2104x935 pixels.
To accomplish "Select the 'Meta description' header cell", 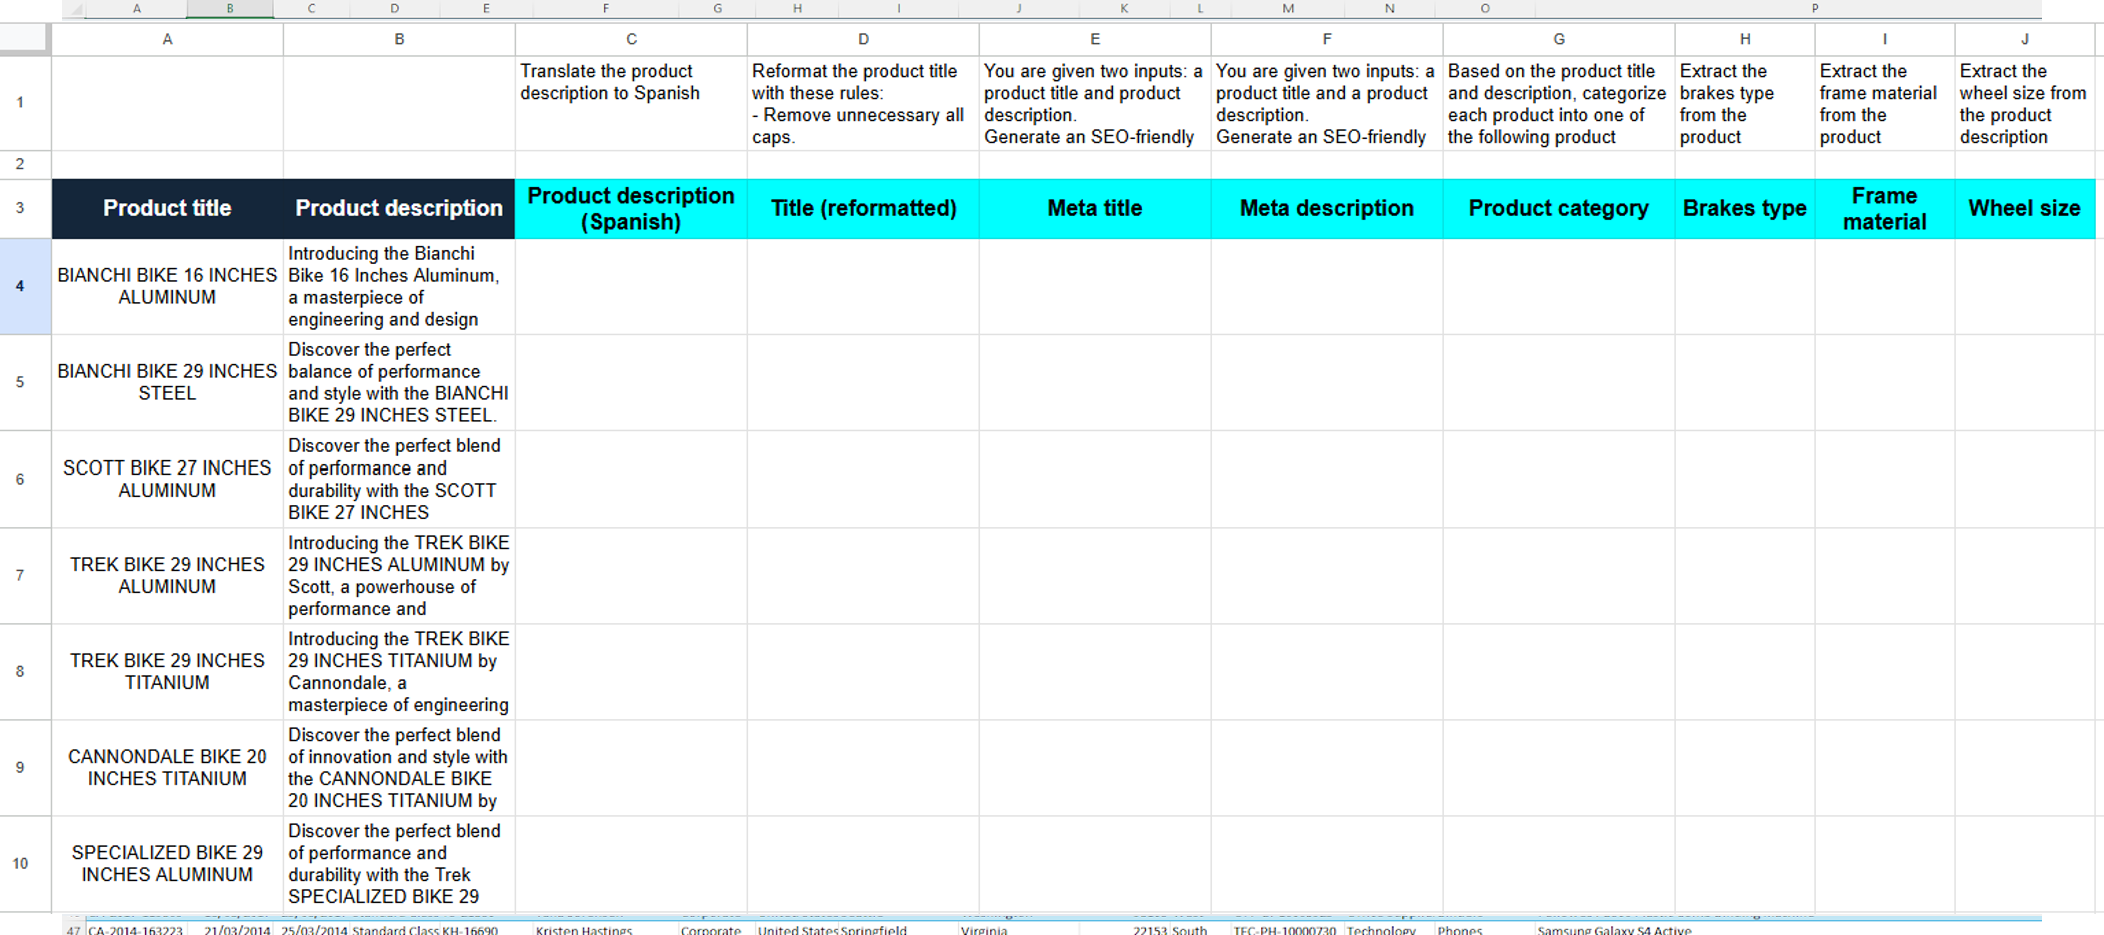I will click(x=1326, y=208).
